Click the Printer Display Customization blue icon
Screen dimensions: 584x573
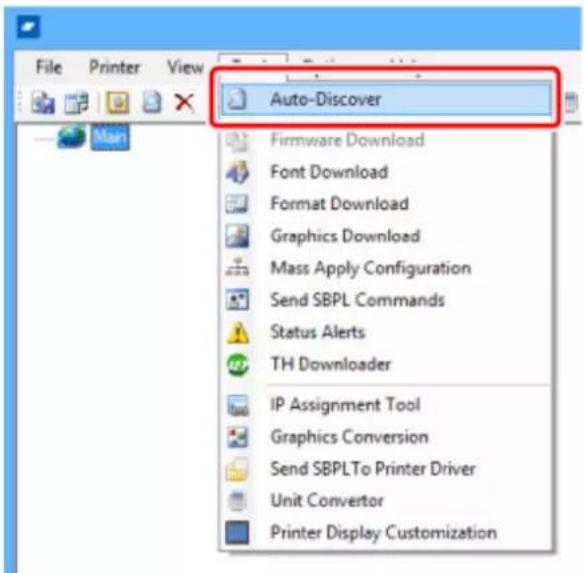[237, 533]
